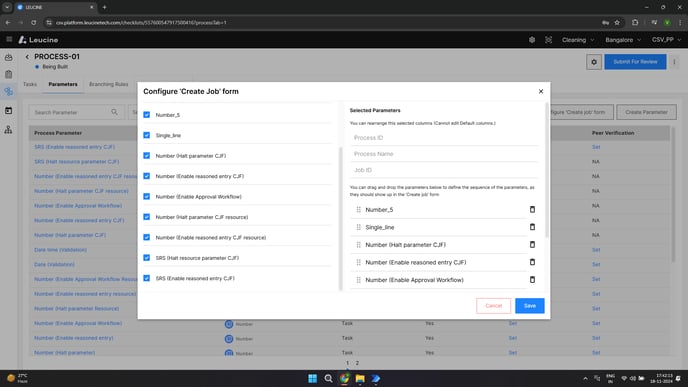Image resolution: width=688 pixels, height=387 pixels.
Task: Grab drag handle of Number_5 row
Action: point(358,210)
